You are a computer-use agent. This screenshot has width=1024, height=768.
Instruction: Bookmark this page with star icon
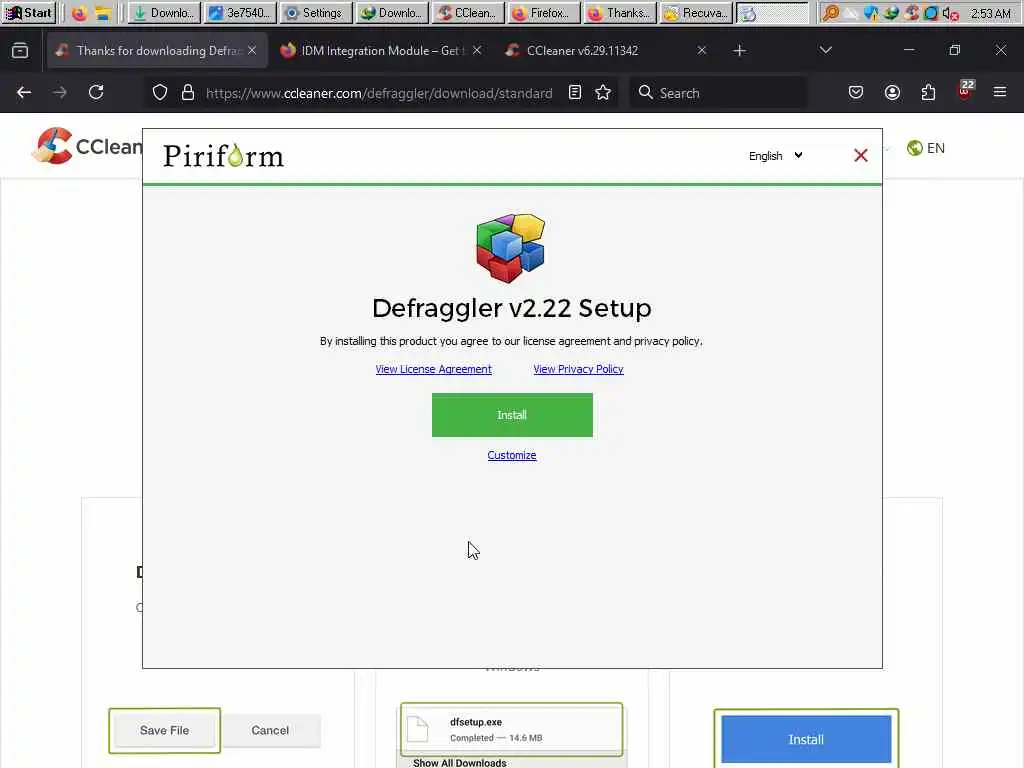pos(603,93)
